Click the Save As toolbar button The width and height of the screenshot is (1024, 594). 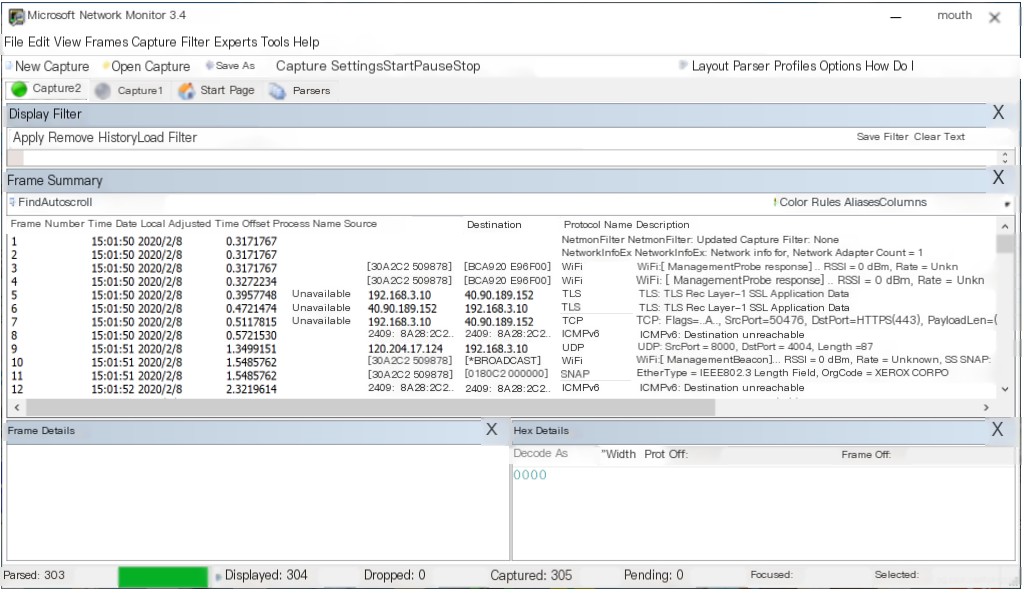[x=230, y=66]
